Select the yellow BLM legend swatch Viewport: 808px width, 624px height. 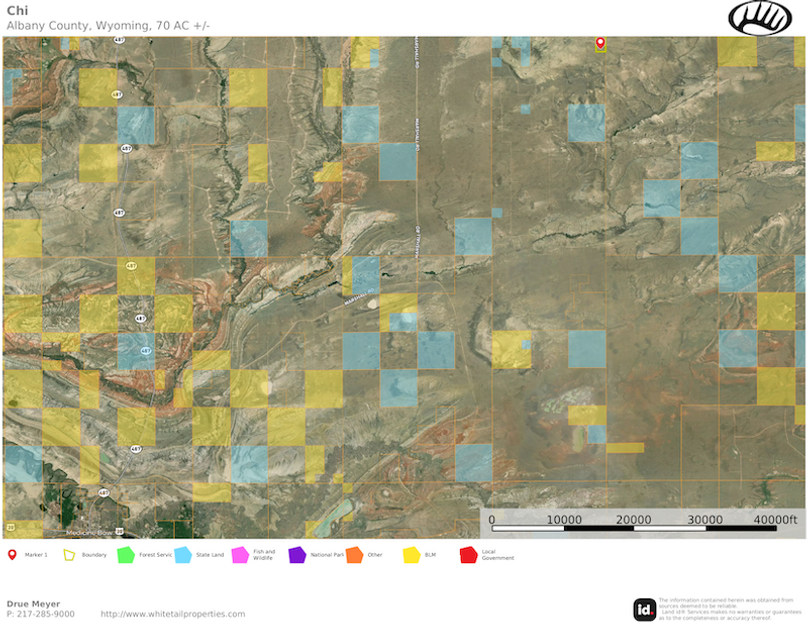pos(411,554)
